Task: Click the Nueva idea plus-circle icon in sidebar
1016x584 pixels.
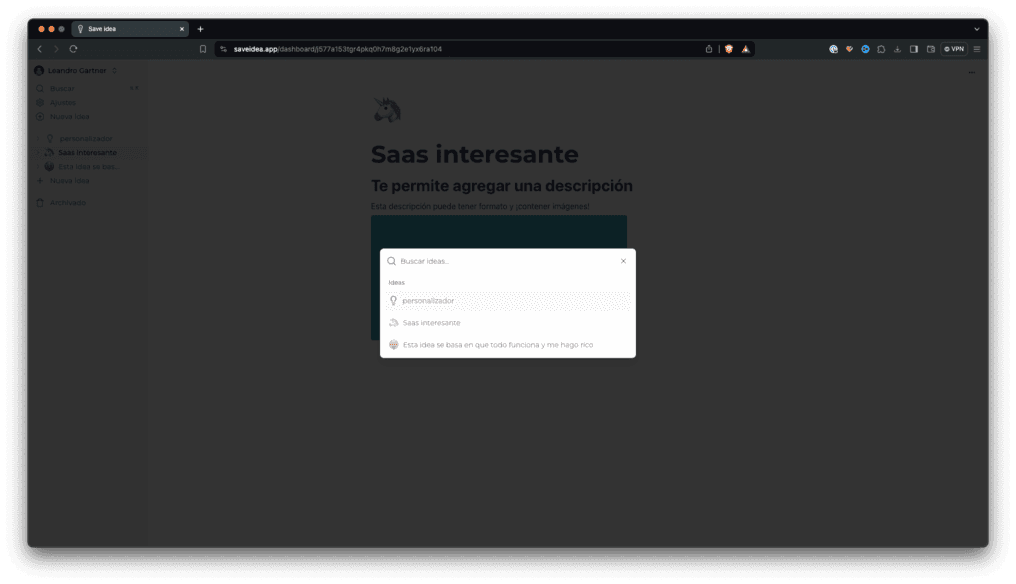Action: [40, 115]
